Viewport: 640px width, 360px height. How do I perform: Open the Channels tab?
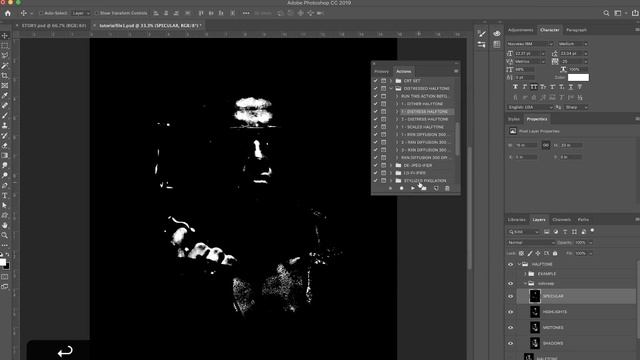[x=561, y=220]
